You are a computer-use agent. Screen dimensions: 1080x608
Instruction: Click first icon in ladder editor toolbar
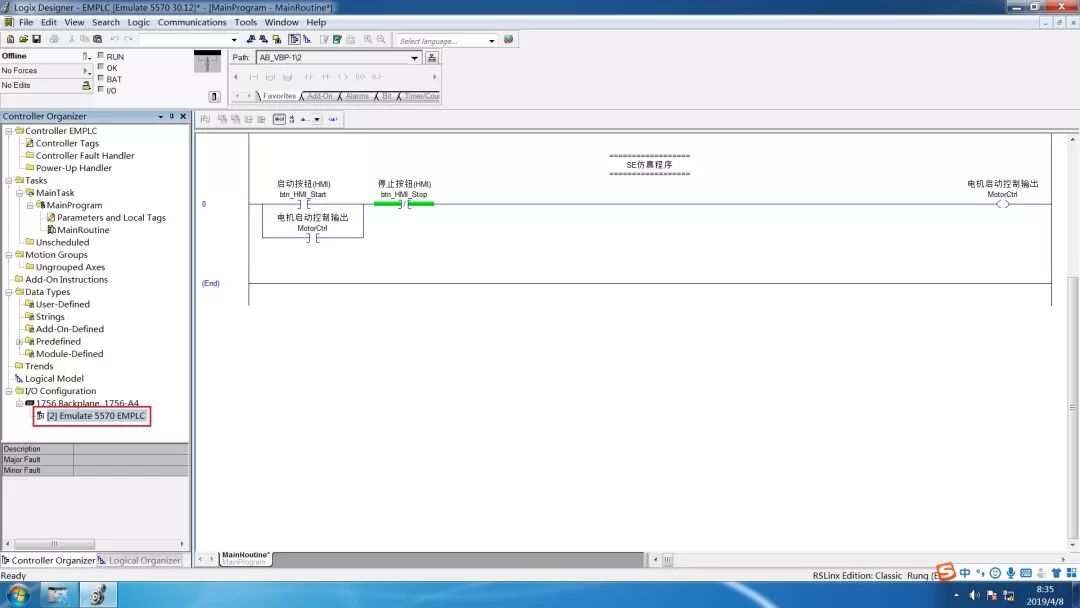205,119
